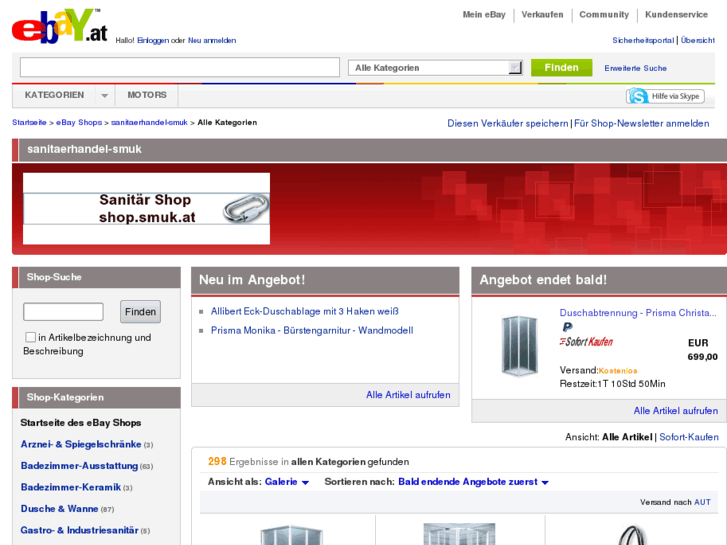The height and width of the screenshot is (545, 727).
Task: Expand the KATEGORIEN arrow menu
Action: [x=104, y=96]
